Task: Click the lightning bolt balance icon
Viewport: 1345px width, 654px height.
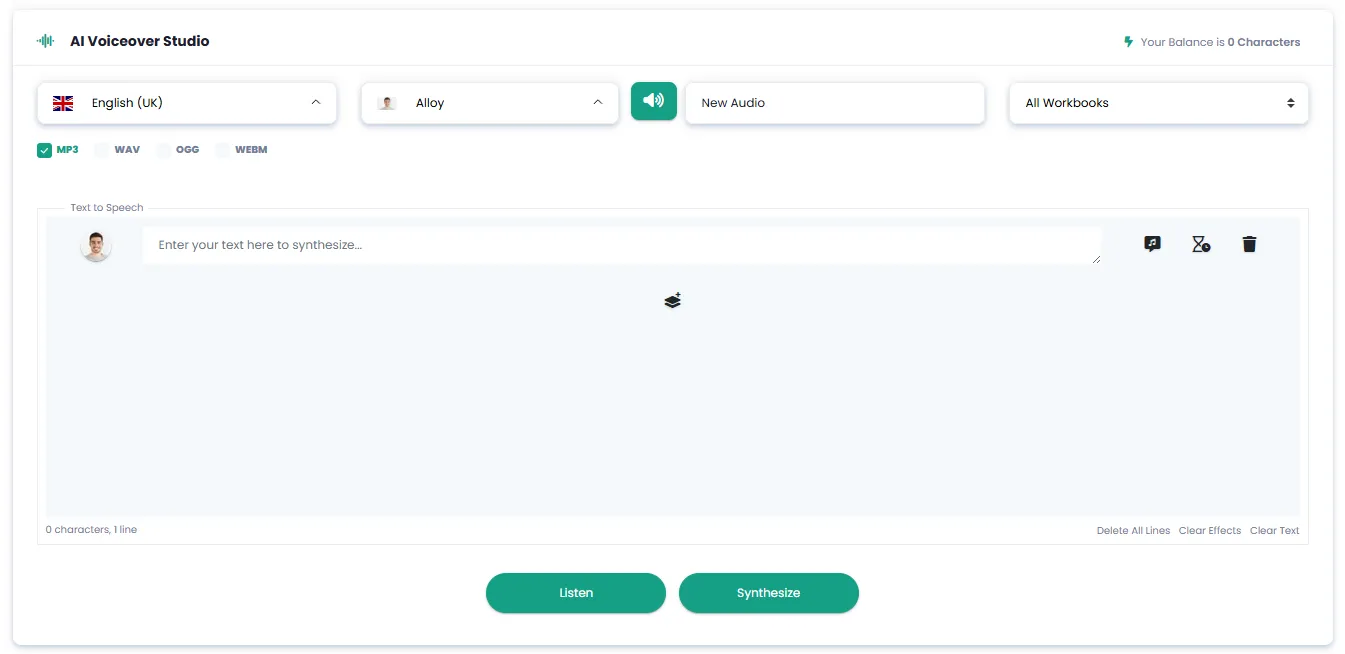Action: pyautogui.click(x=1128, y=42)
